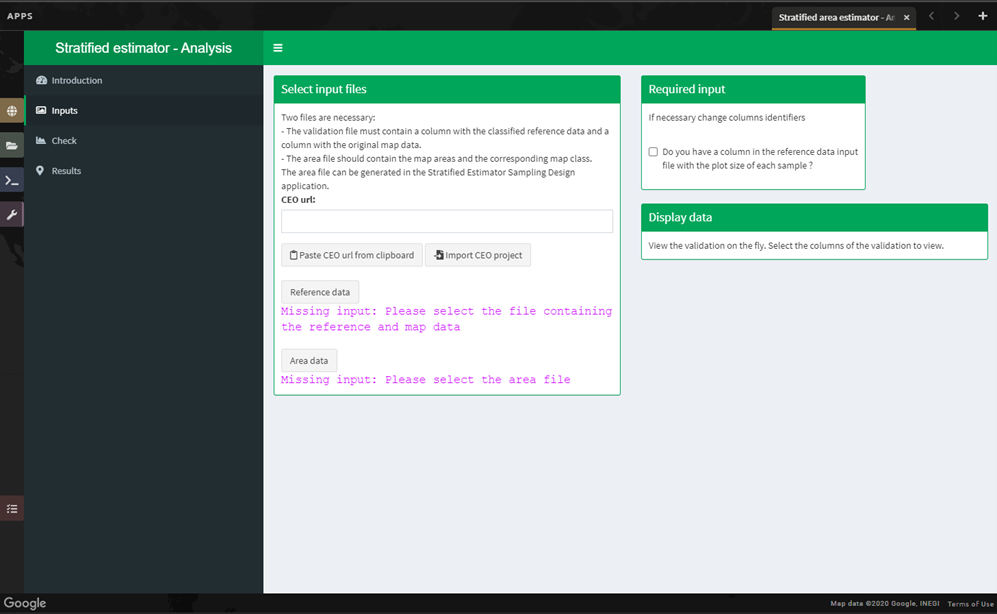The image size is (997, 614).
Task: Check the reference data plot size option
Action: [x=653, y=152]
